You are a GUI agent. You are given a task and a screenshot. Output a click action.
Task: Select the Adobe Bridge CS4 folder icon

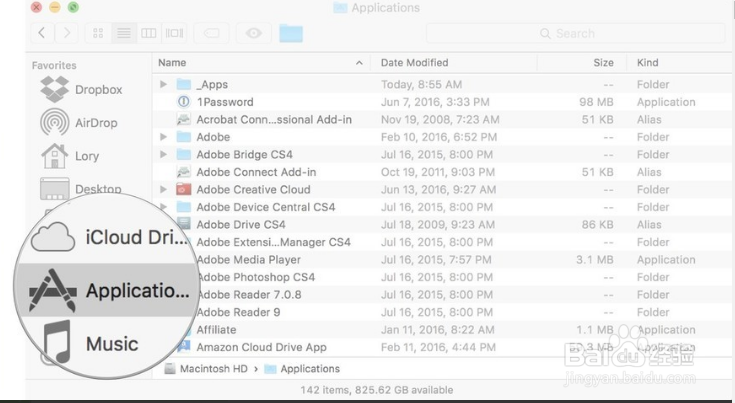pos(183,154)
